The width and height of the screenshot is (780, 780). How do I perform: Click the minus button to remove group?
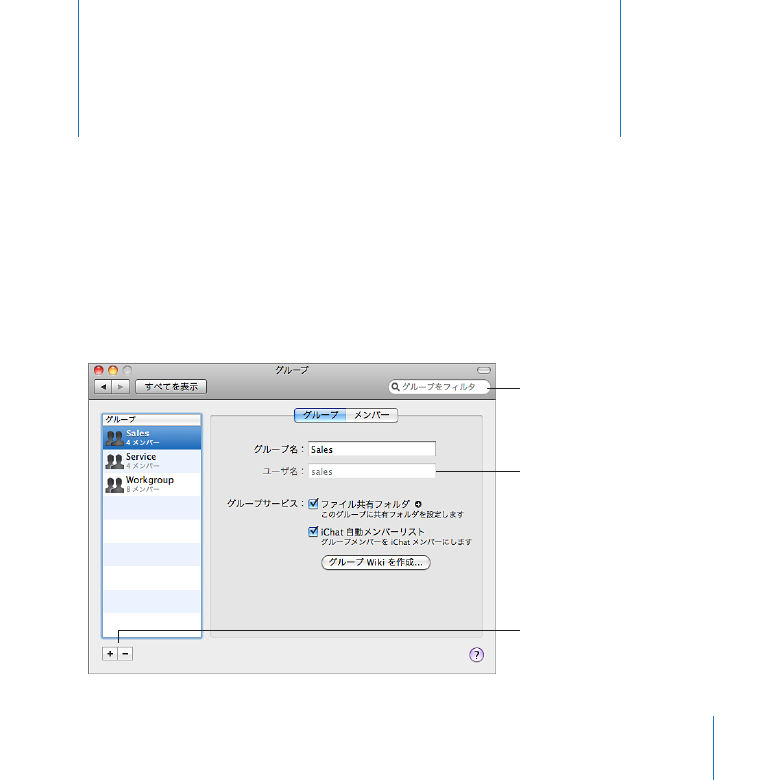coord(125,654)
